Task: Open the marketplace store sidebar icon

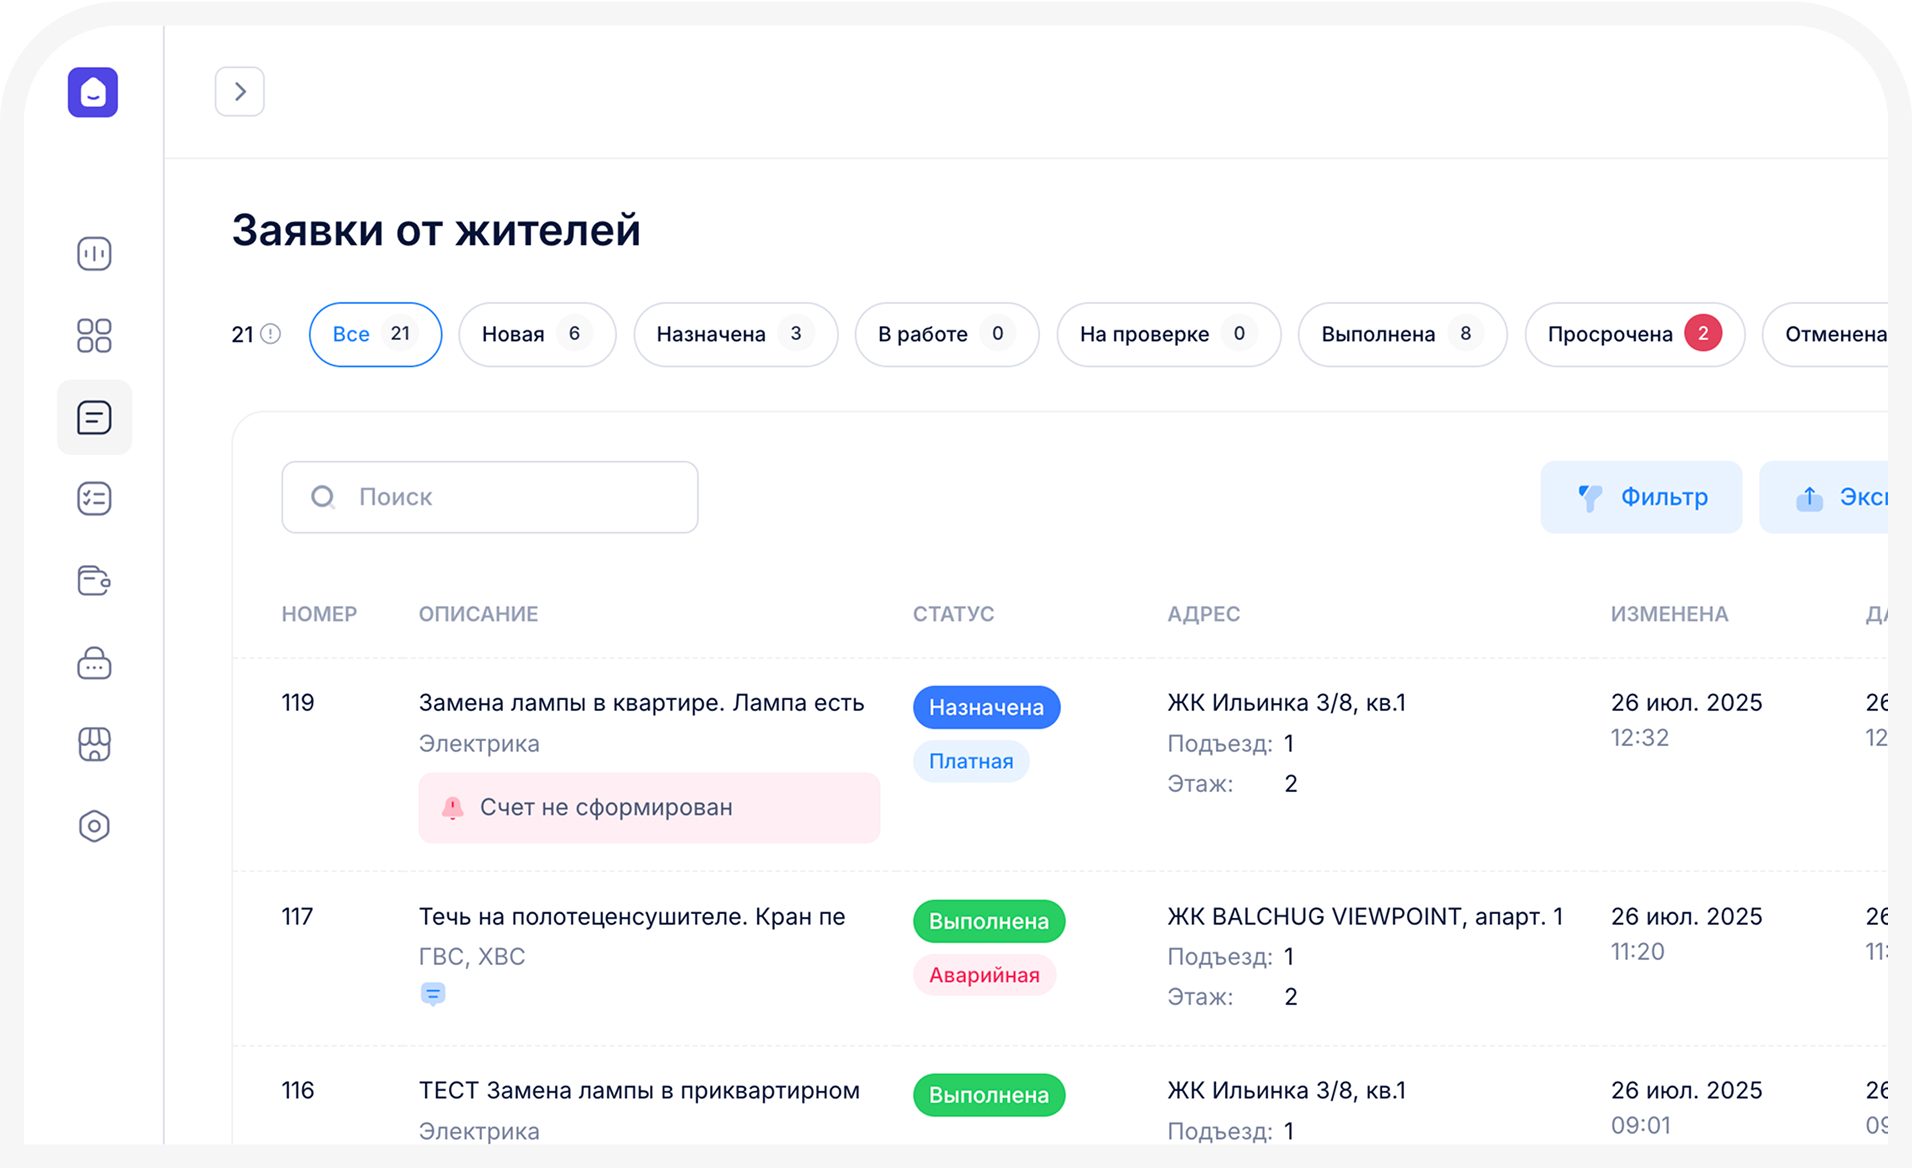Action: tap(94, 744)
